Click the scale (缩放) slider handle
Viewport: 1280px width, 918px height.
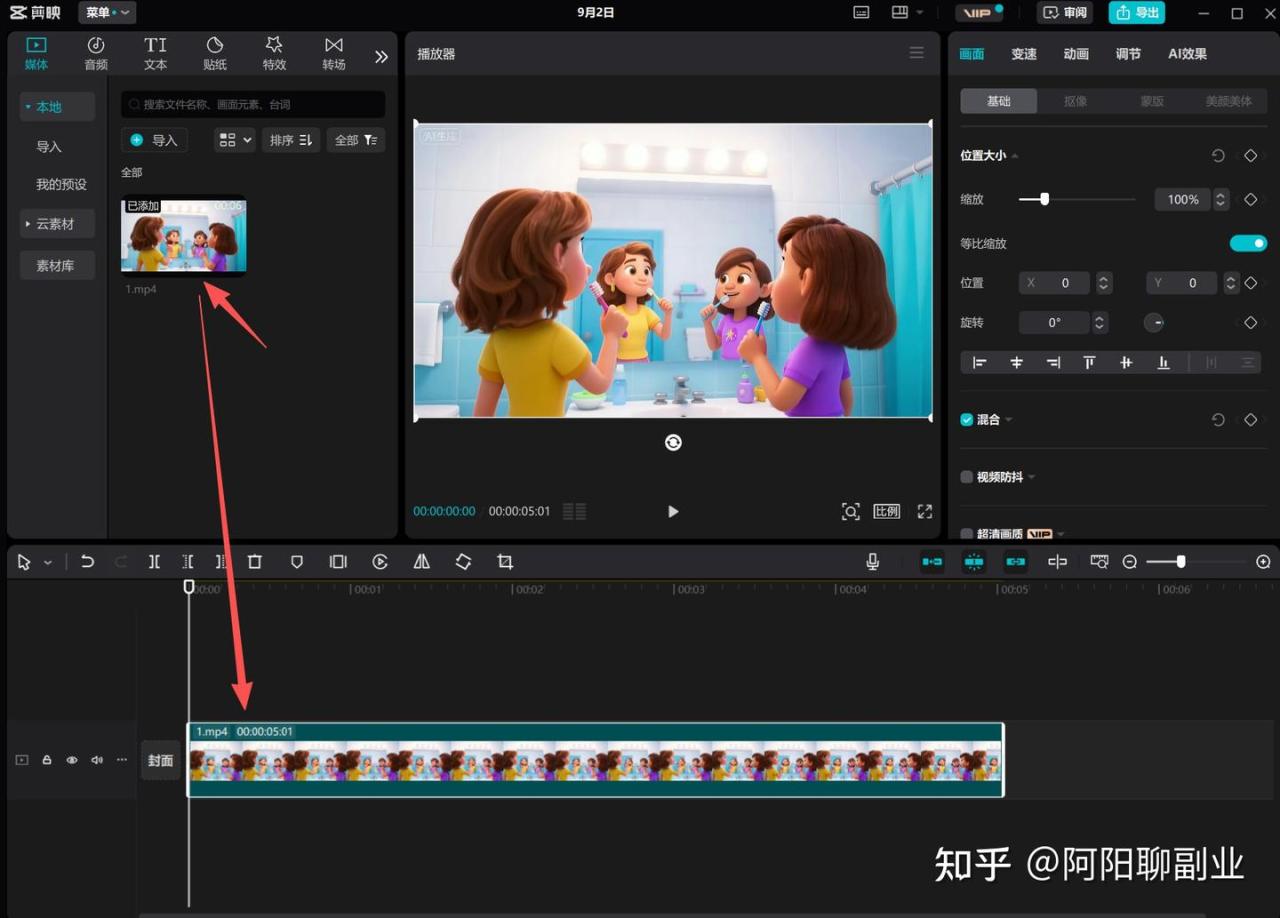tap(1044, 199)
